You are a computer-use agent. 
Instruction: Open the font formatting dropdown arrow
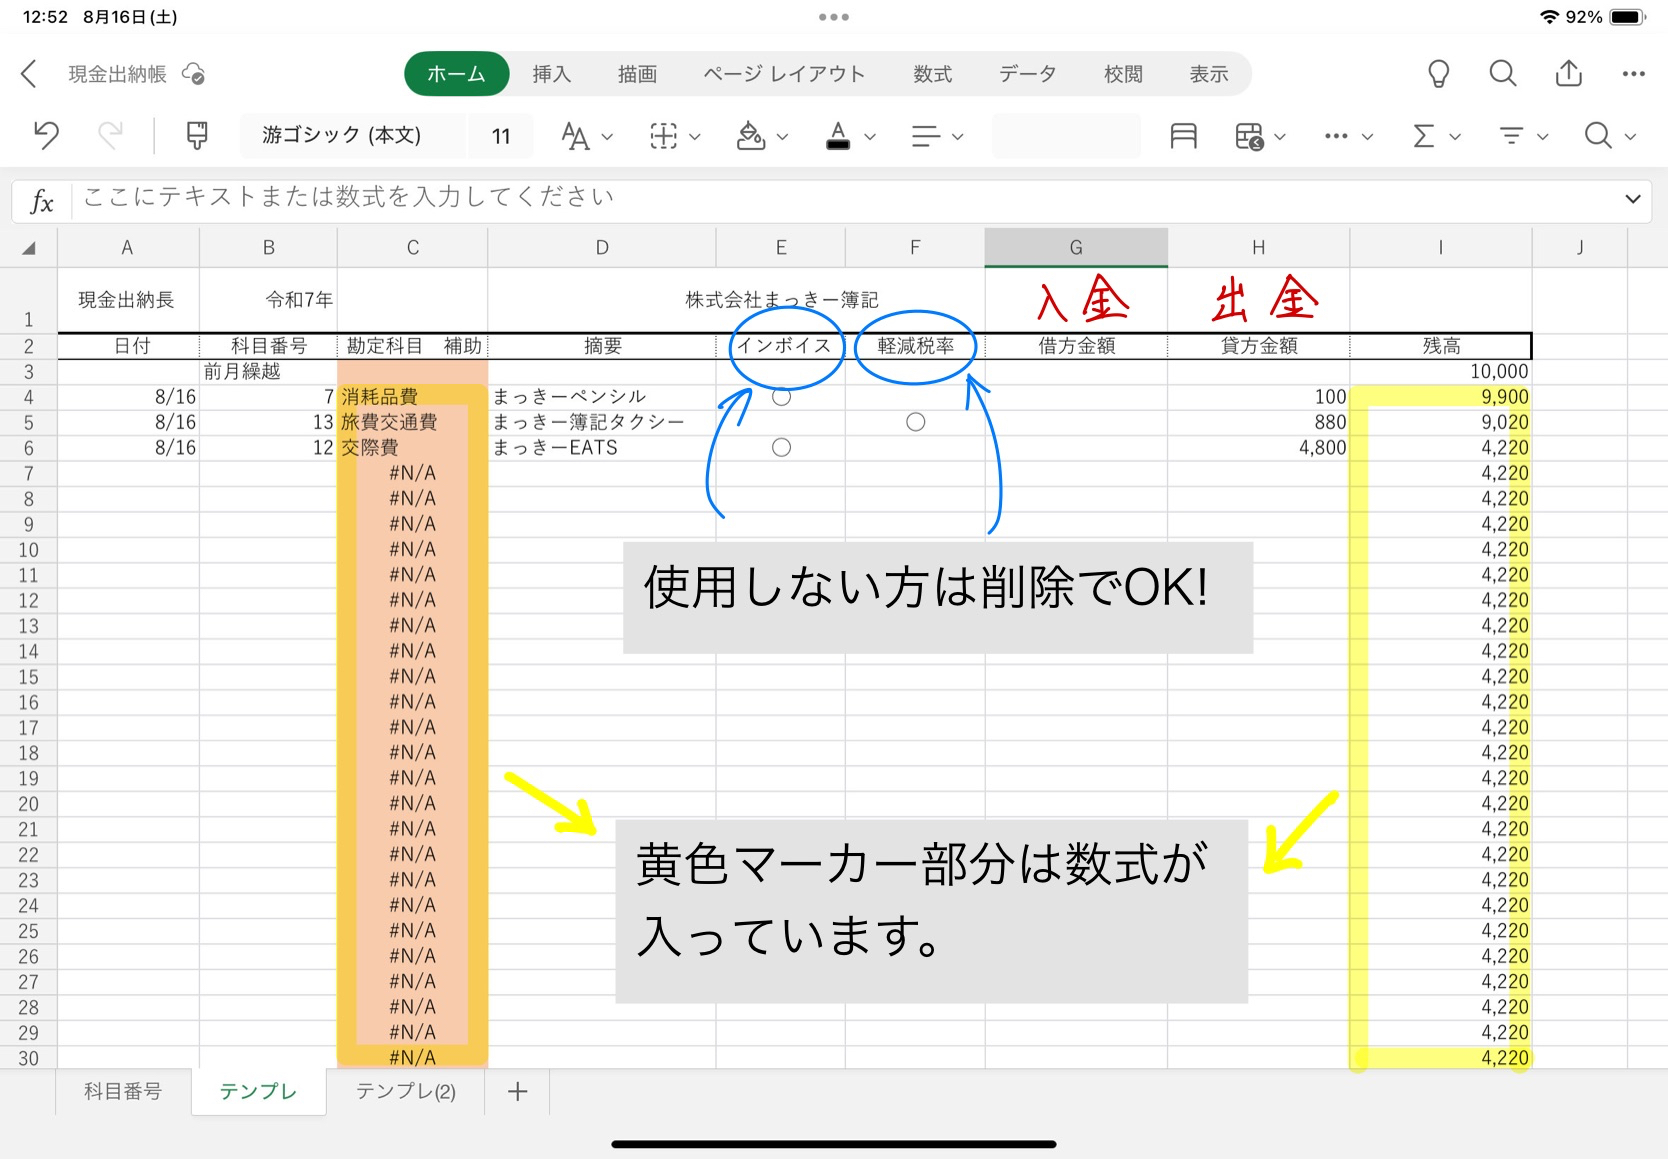[607, 137]
